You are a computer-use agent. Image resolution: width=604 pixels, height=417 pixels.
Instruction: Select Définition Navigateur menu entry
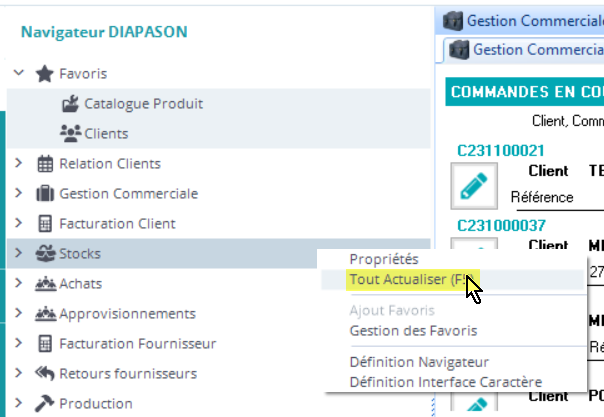click(419, 362)
